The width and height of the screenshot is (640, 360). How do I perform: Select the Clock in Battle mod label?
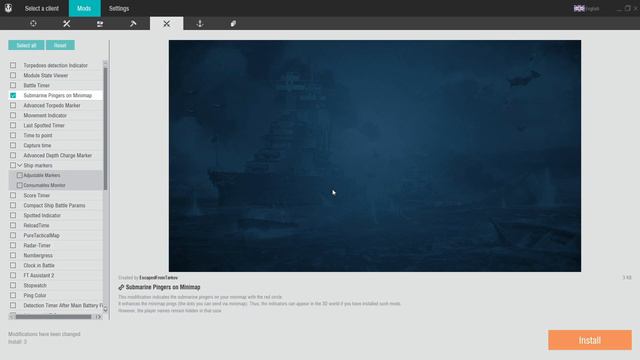[x=39, y=265]
